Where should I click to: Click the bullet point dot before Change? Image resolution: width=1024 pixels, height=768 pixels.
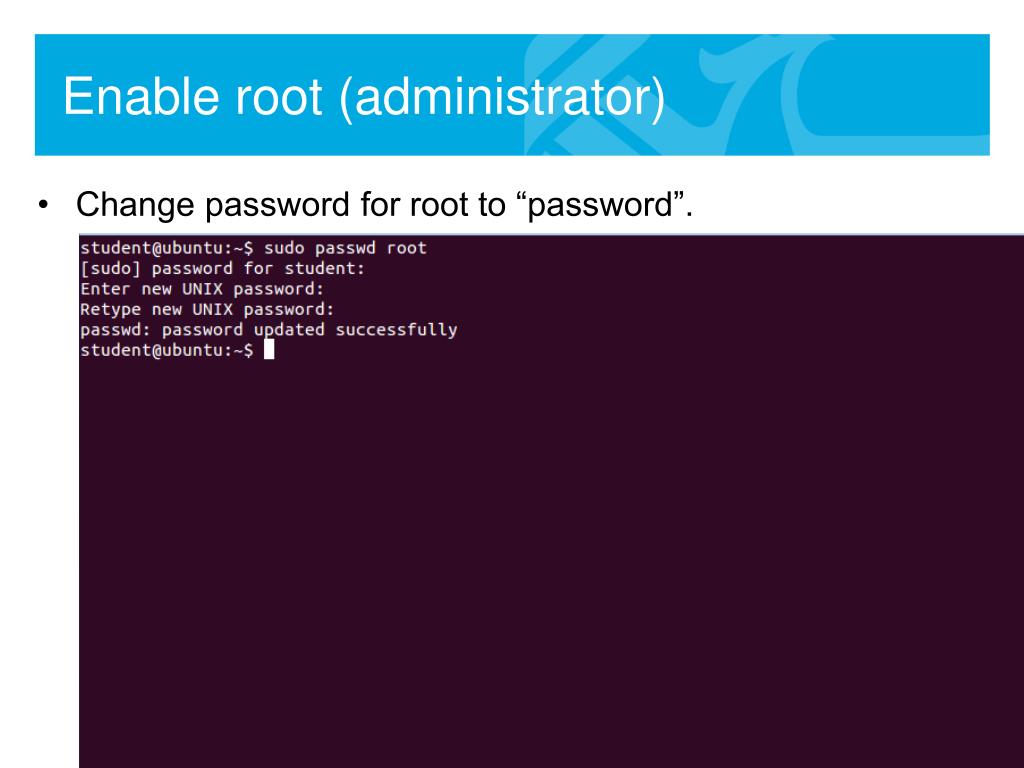(x=43, y=205)
